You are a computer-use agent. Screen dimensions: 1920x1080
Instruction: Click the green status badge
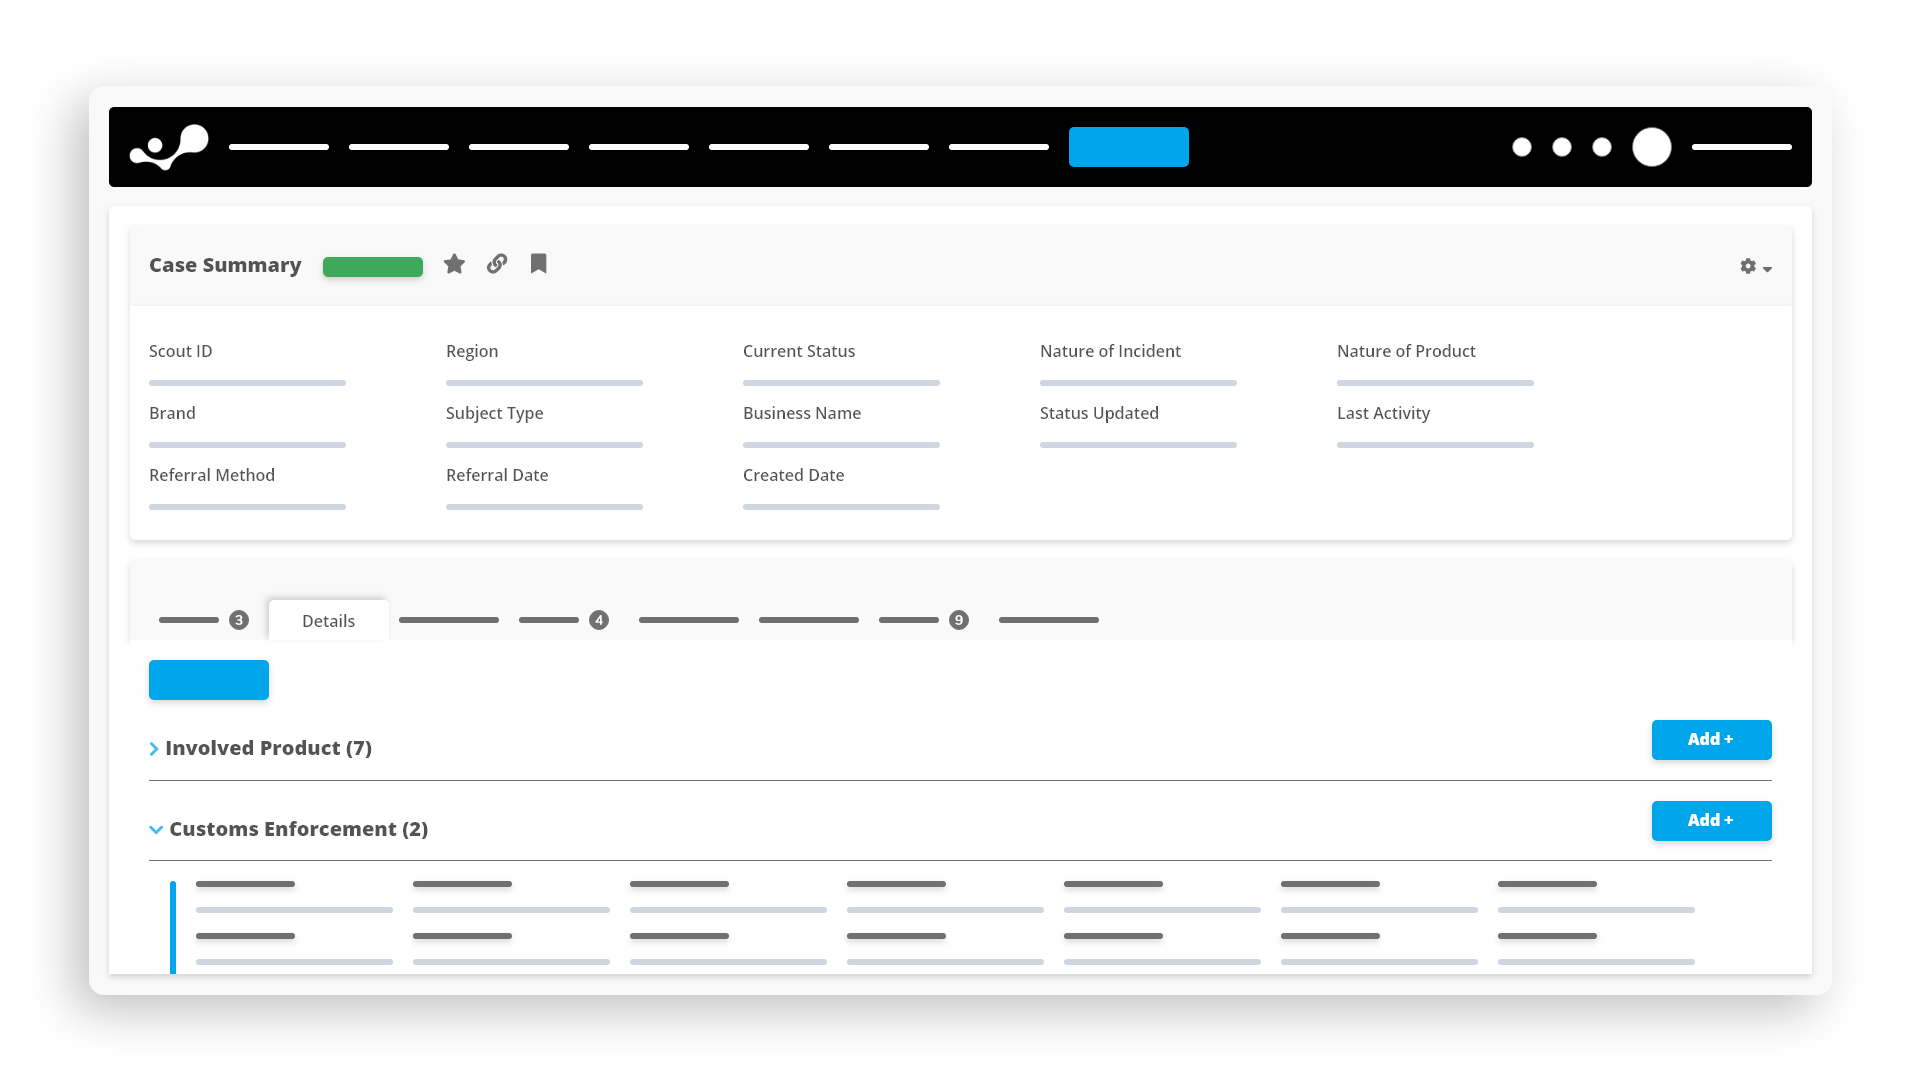coord(372,267)
